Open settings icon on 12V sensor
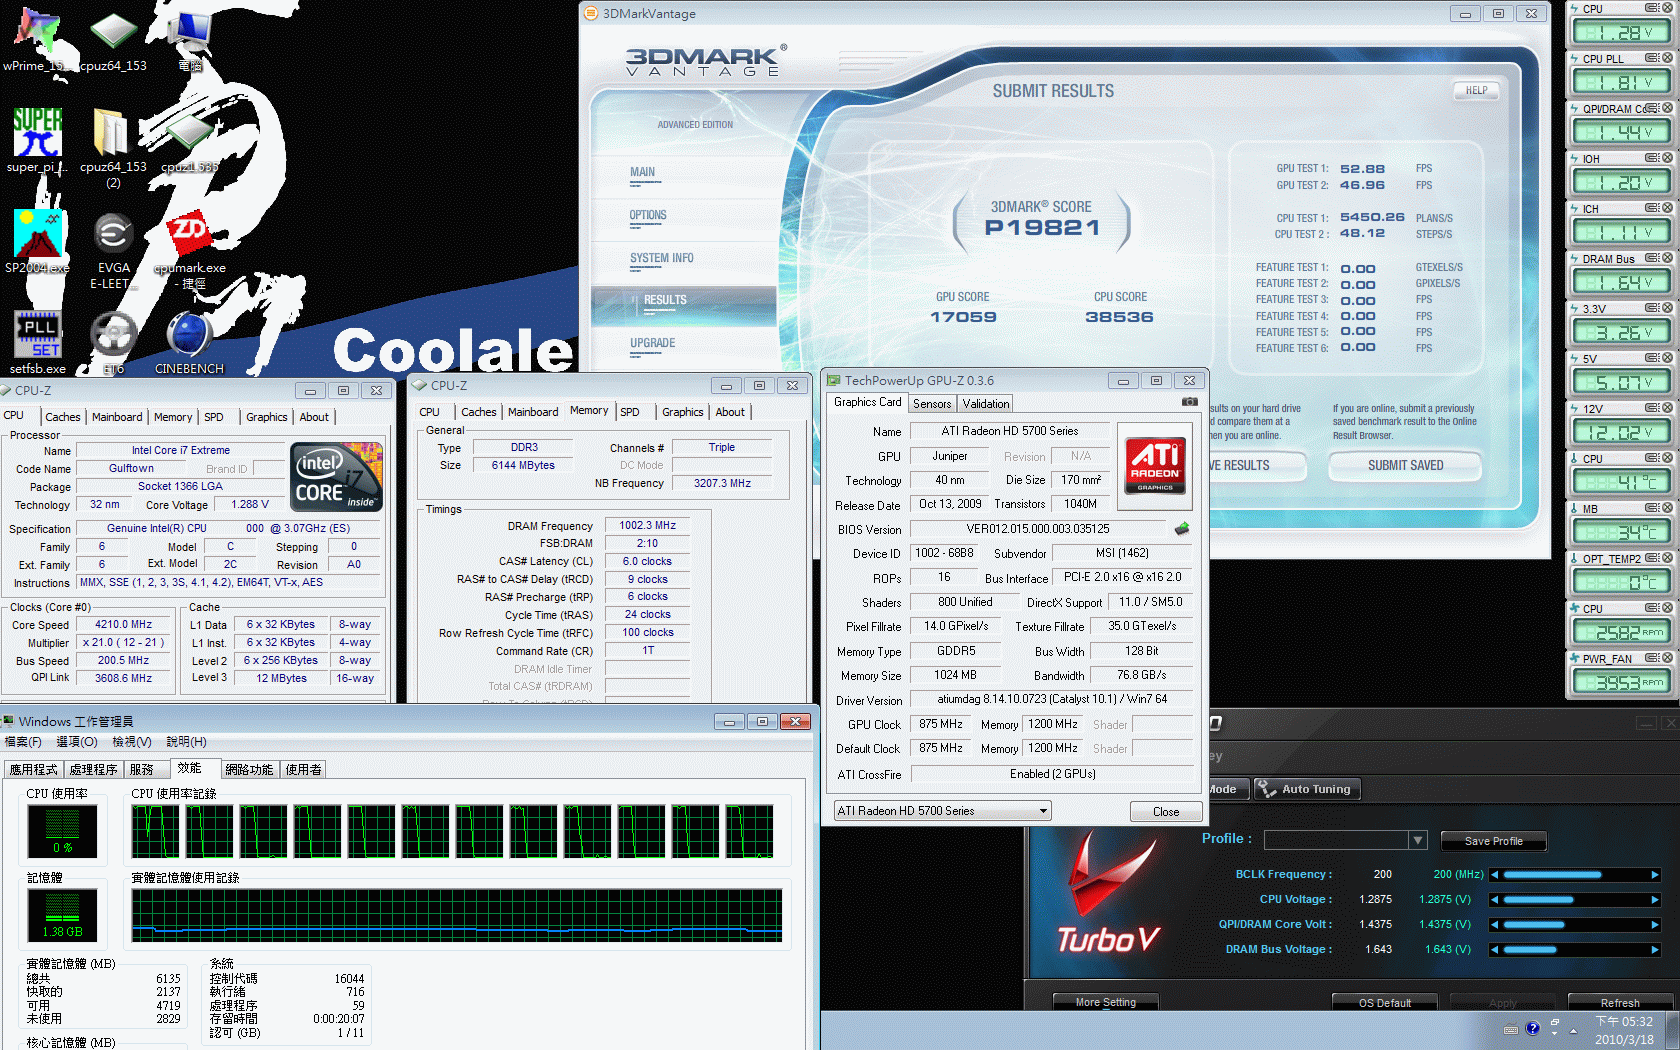 pos(1652,408)
